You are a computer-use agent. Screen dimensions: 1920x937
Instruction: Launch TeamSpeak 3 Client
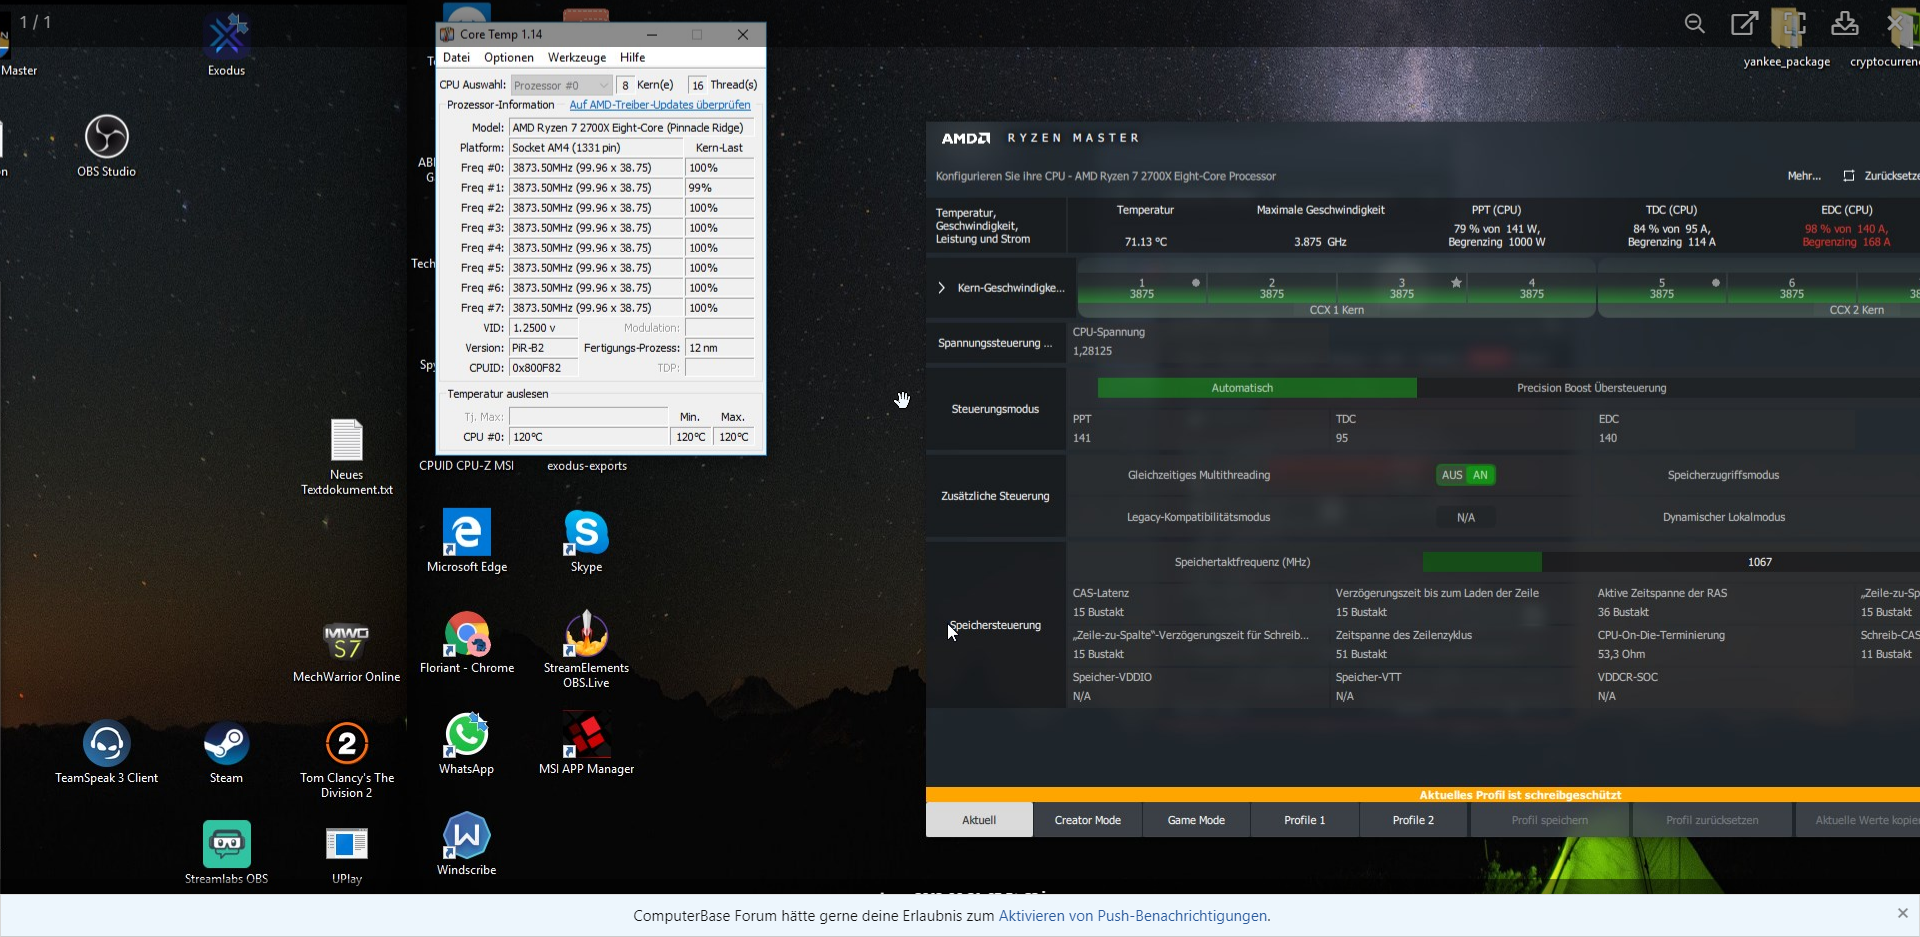coord(106,752)
